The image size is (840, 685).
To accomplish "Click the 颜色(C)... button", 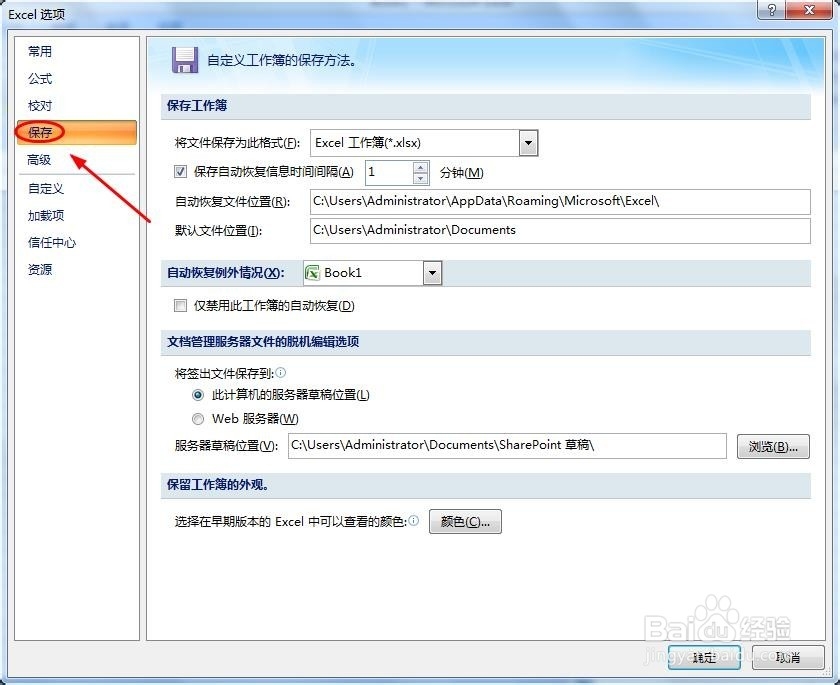I will click(x=465, y=522).
